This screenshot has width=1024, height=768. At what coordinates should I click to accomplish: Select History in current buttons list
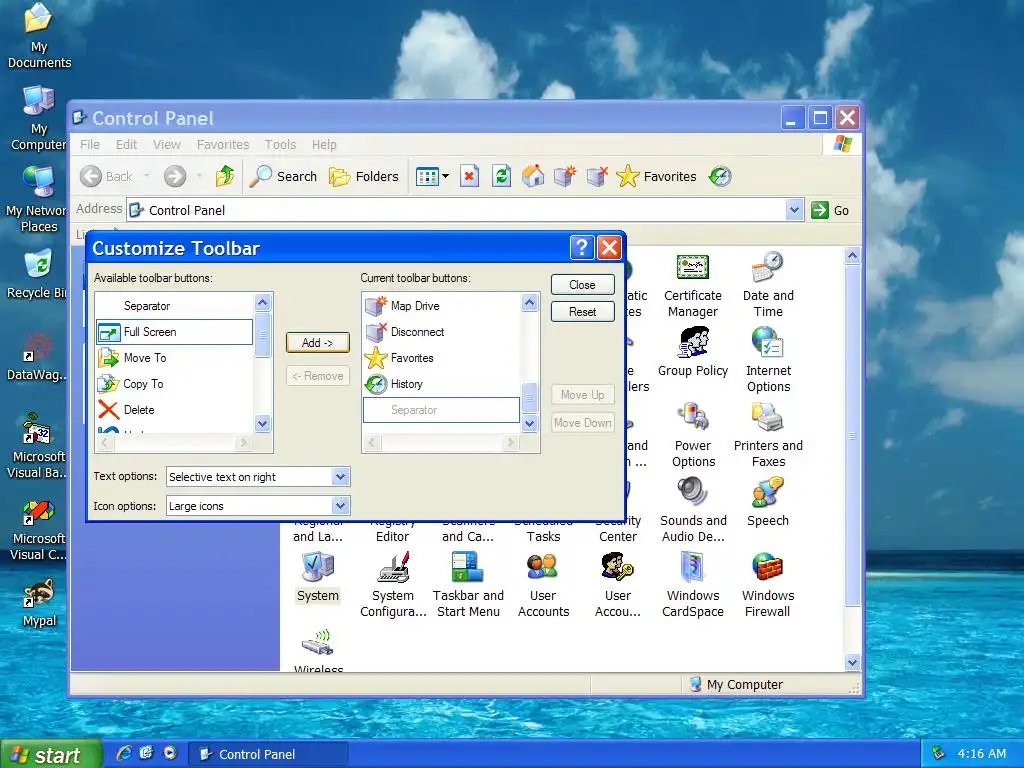[x=441, y=384]
